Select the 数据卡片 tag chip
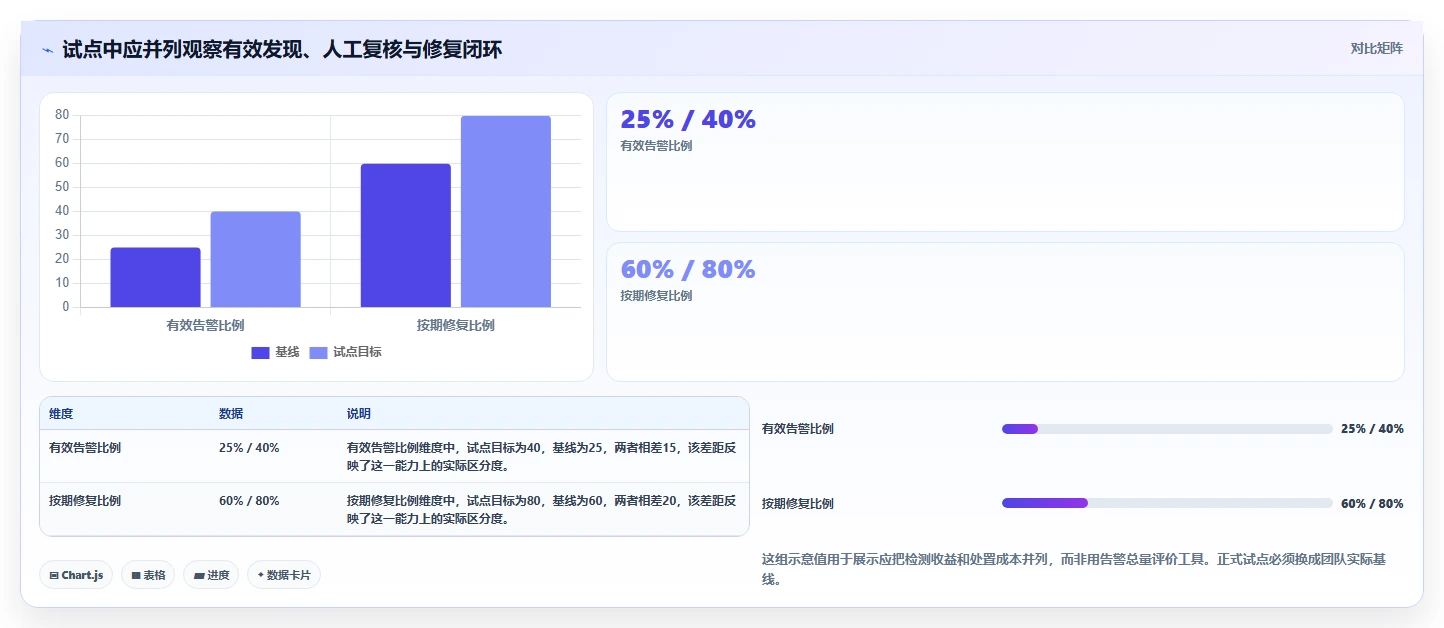 coord(284,575)
